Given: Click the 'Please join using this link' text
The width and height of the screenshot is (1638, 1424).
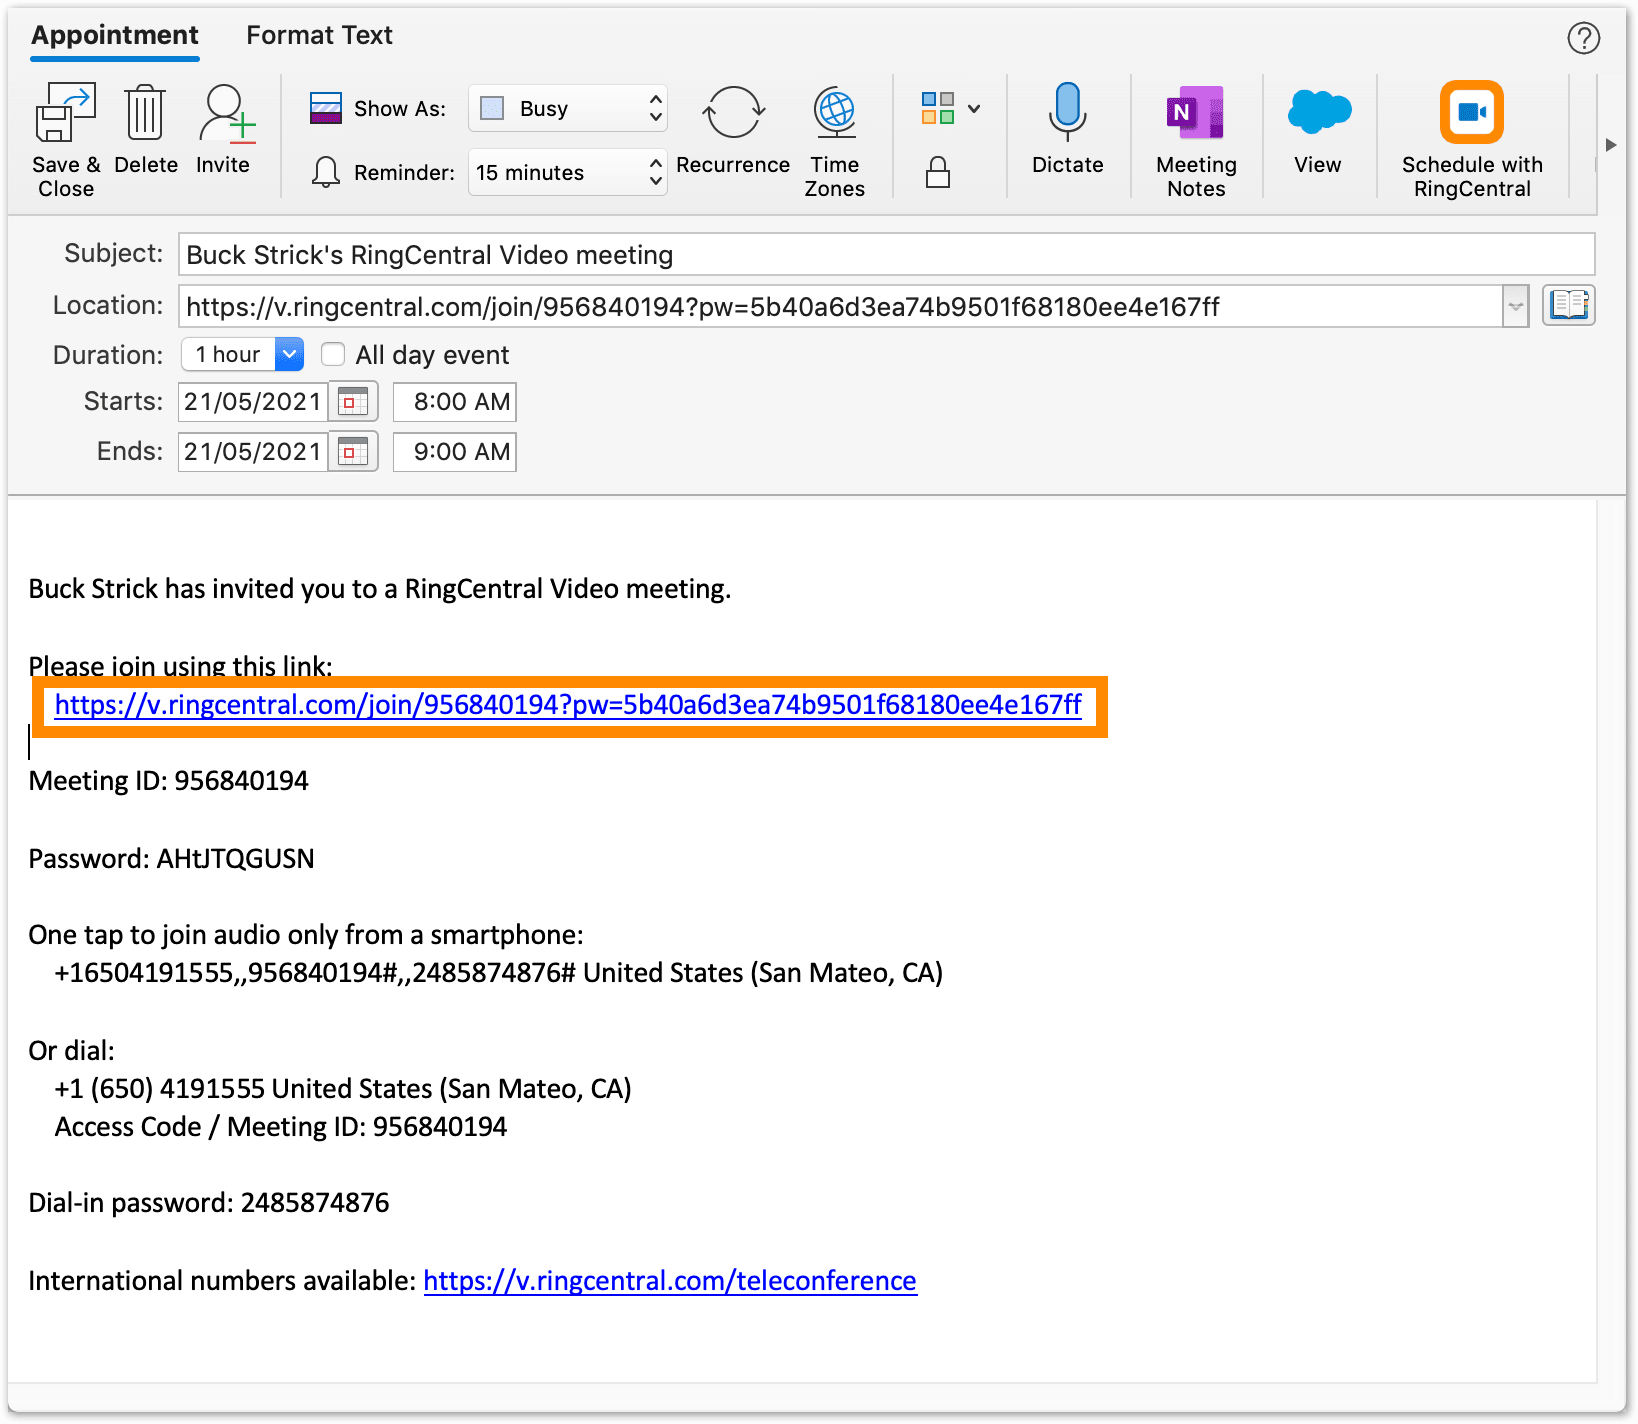Looking at the screenshot, I should tap(180, 666).
